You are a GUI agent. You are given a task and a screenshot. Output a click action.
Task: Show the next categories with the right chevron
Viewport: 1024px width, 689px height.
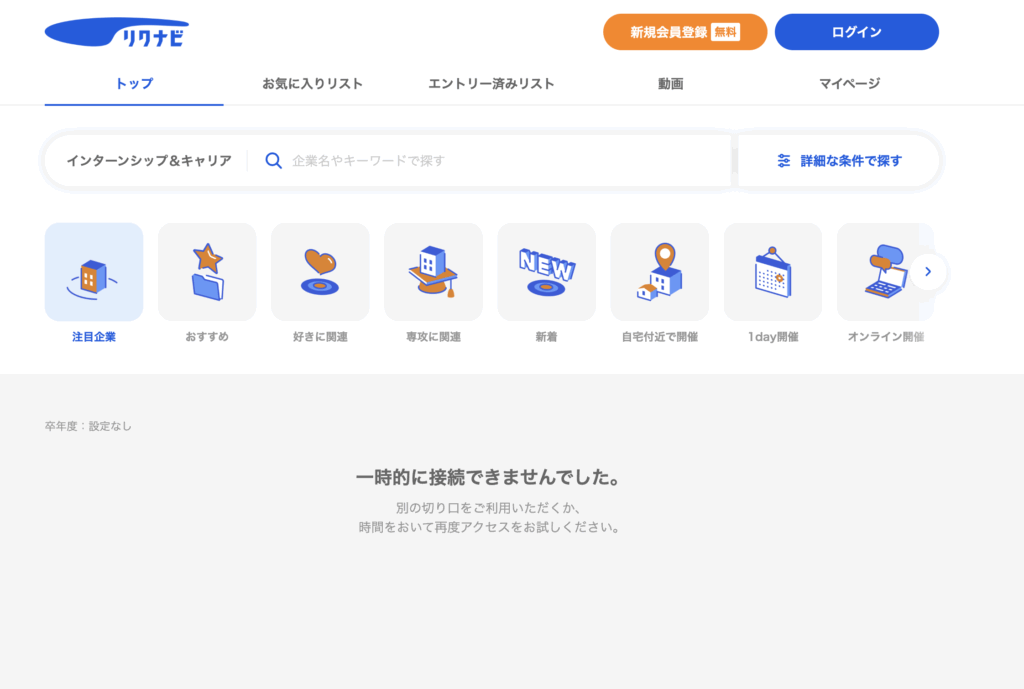(x=928, y=272)
